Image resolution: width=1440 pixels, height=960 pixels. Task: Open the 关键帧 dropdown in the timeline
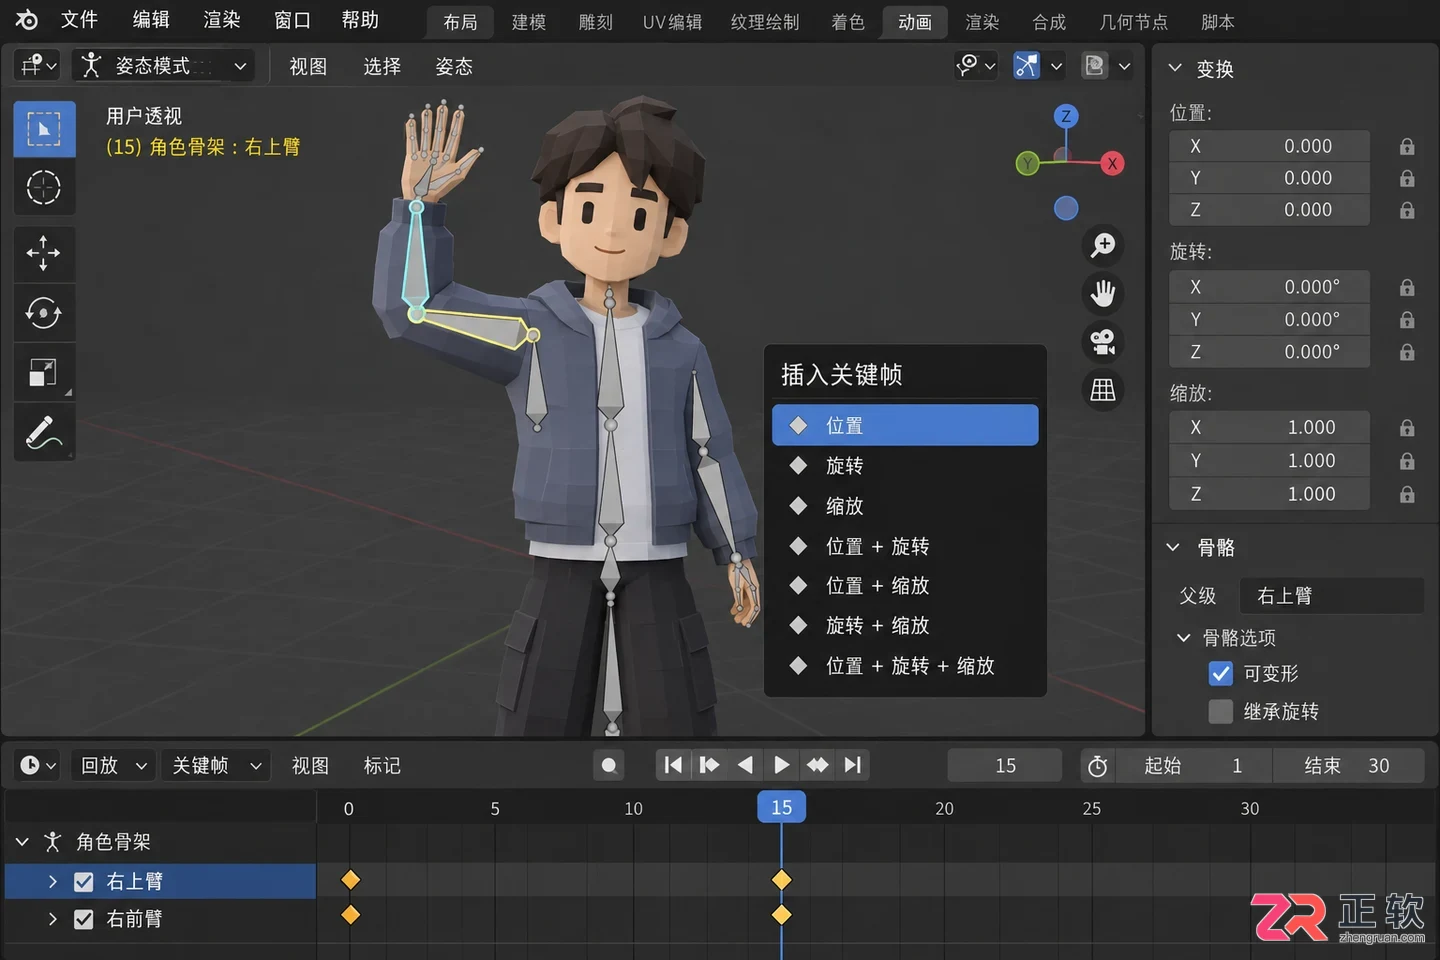216,766
